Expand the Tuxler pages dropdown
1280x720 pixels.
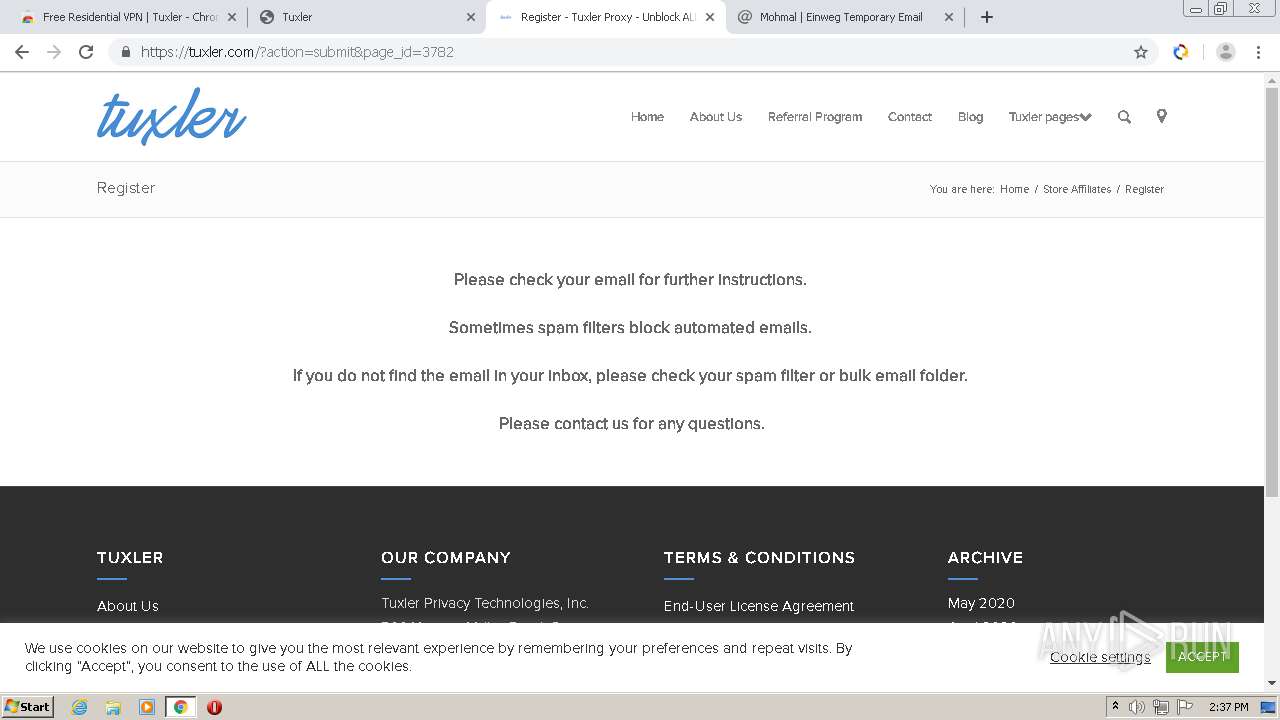click(x=1050, y=117)
